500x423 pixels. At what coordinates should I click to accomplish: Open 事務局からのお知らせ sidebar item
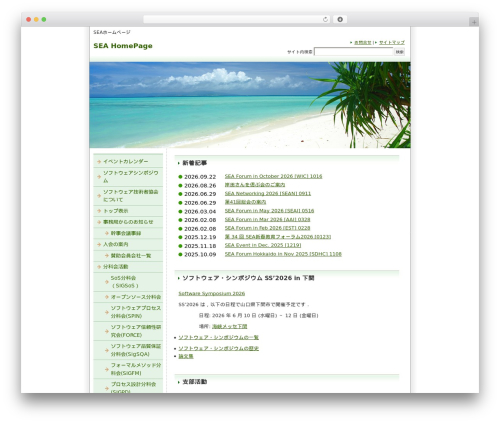(128, 222)
